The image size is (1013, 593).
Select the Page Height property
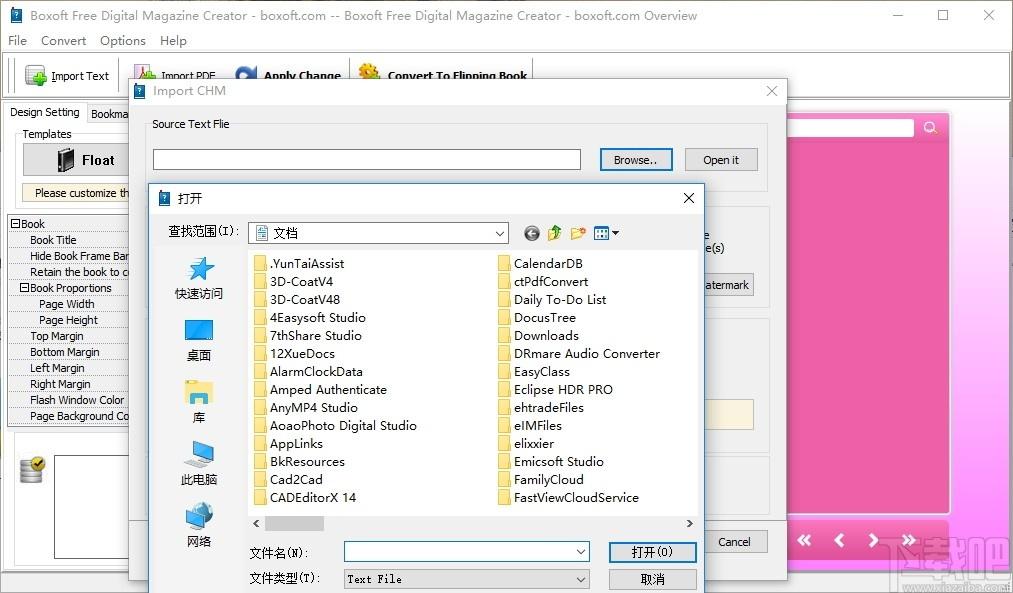(x=68, y=320)
